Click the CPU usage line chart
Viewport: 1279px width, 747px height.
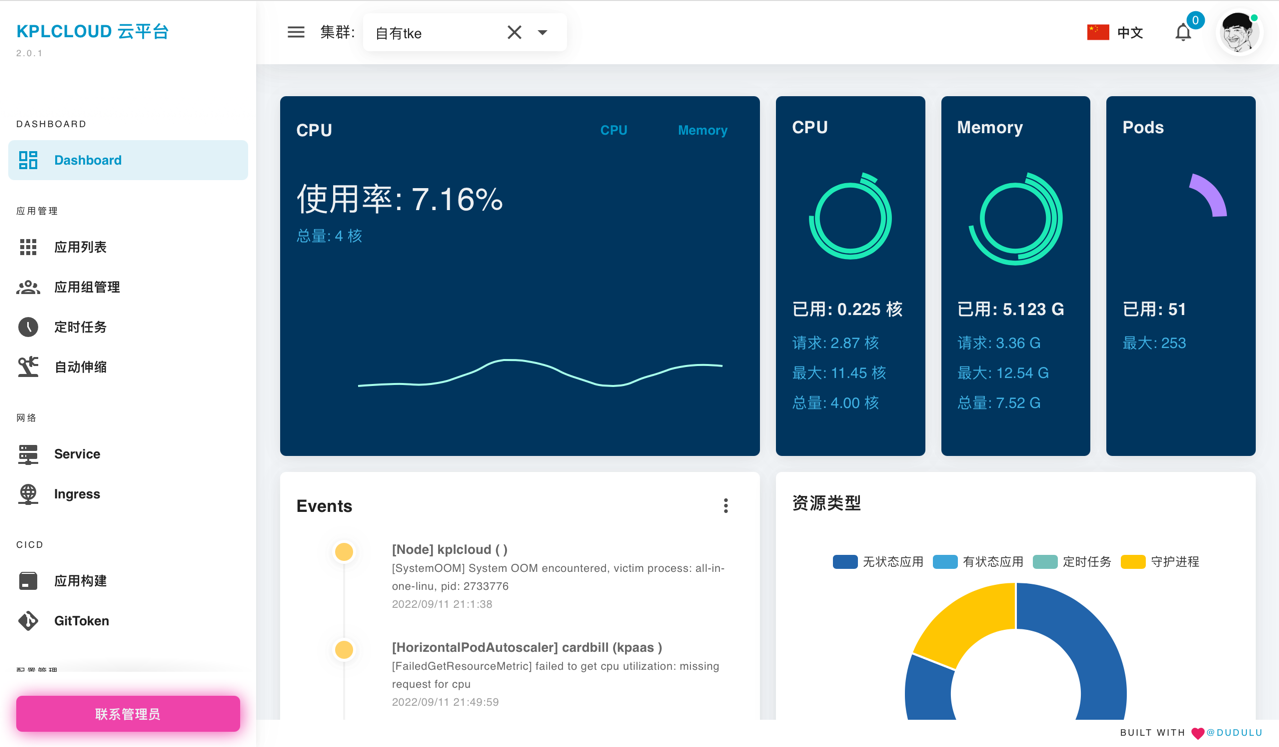(540, 372)
